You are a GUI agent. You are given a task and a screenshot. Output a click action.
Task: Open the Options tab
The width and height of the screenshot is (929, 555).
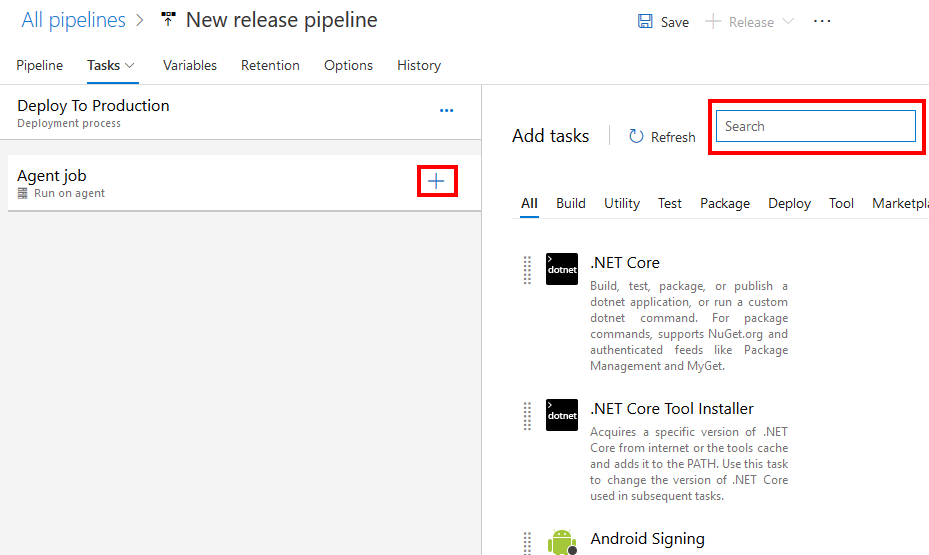348,65
